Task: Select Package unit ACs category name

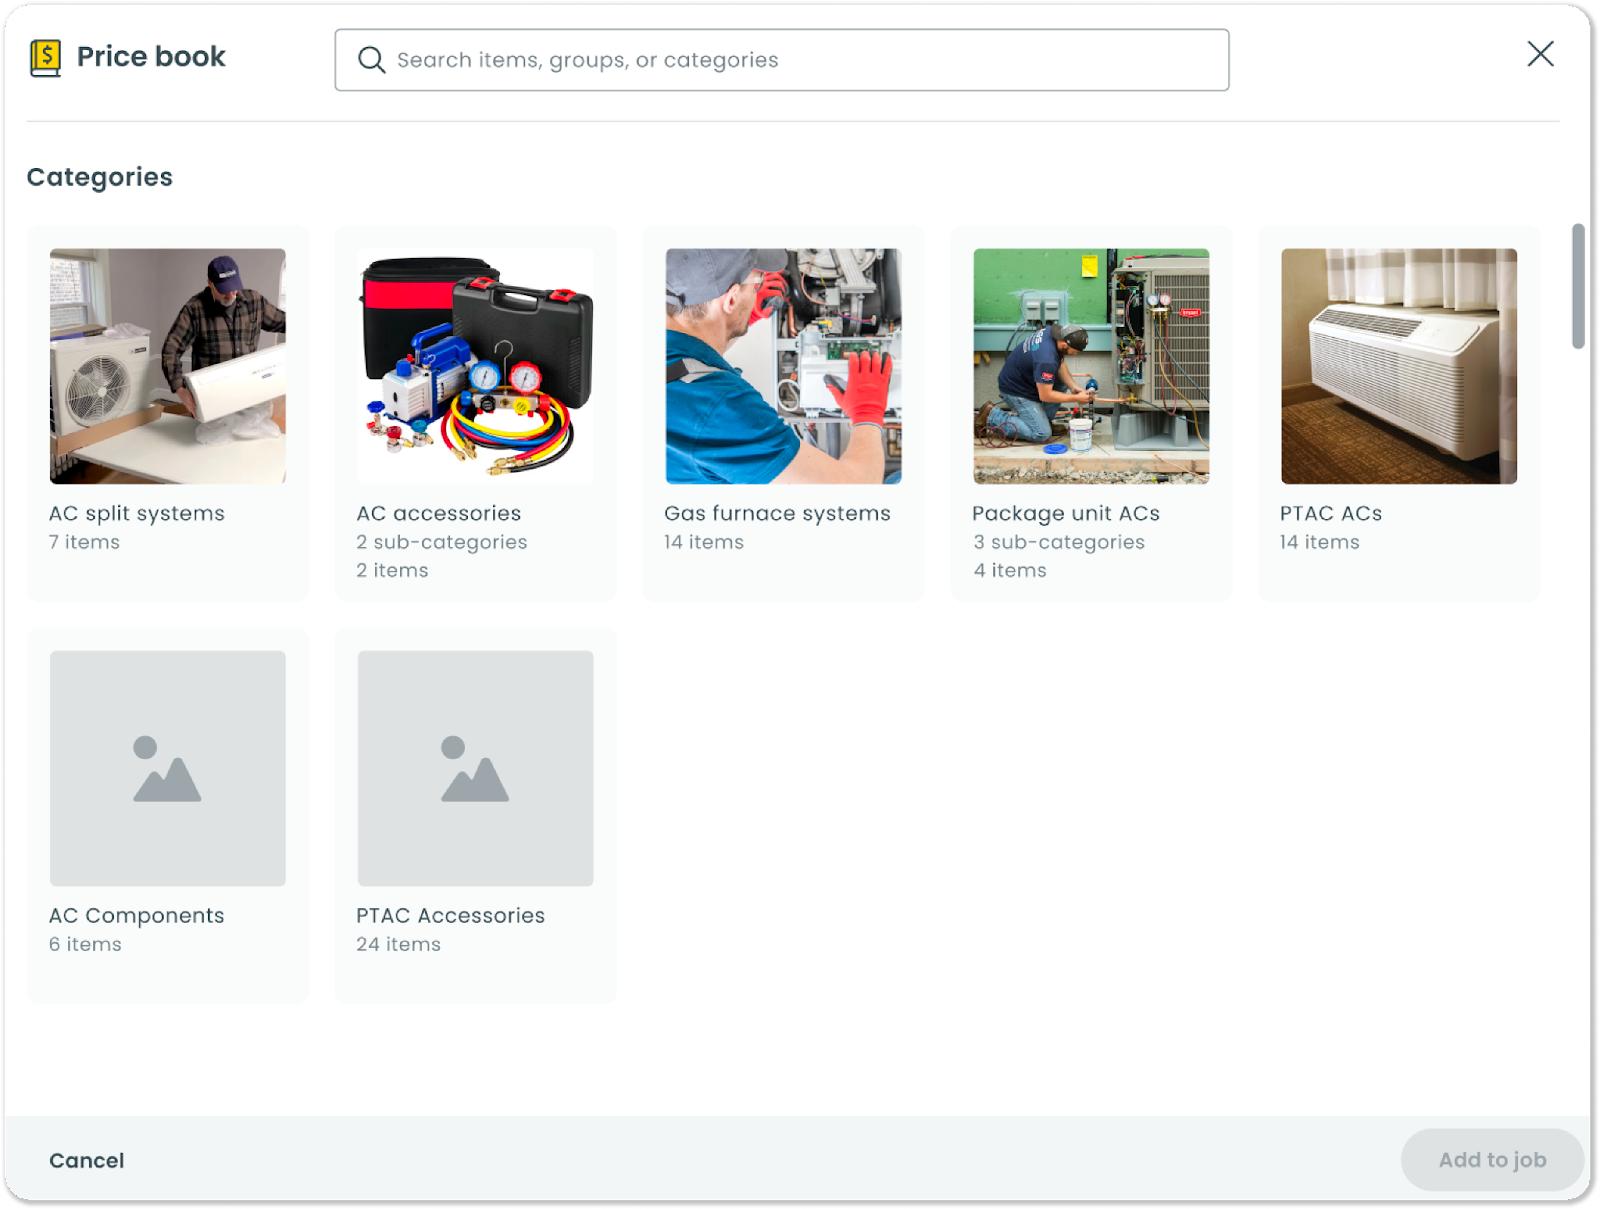Action: (1066, 513)
